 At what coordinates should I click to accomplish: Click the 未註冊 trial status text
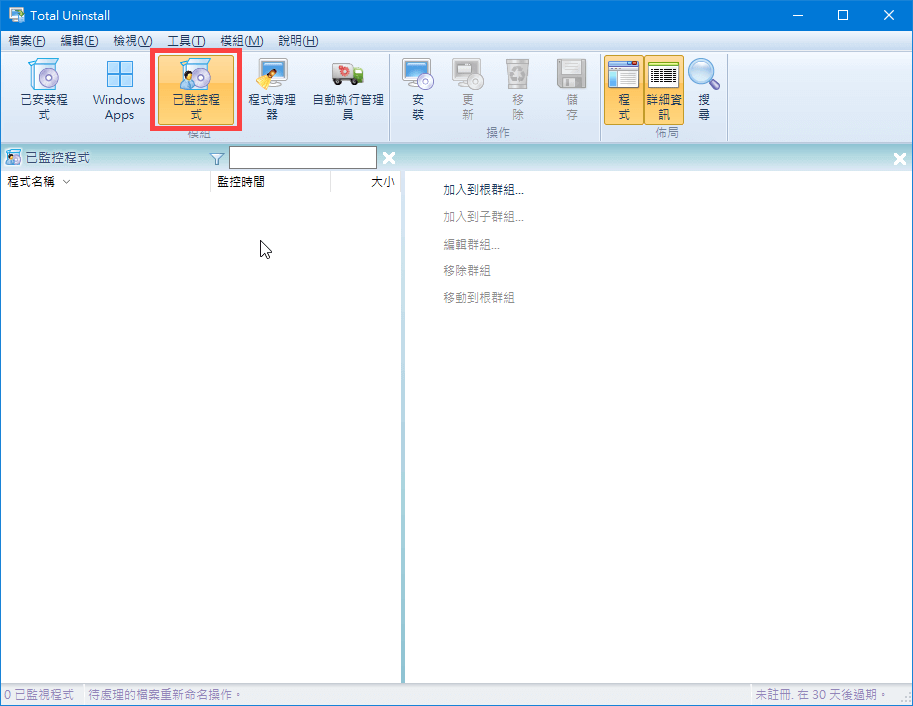(820, 694)
